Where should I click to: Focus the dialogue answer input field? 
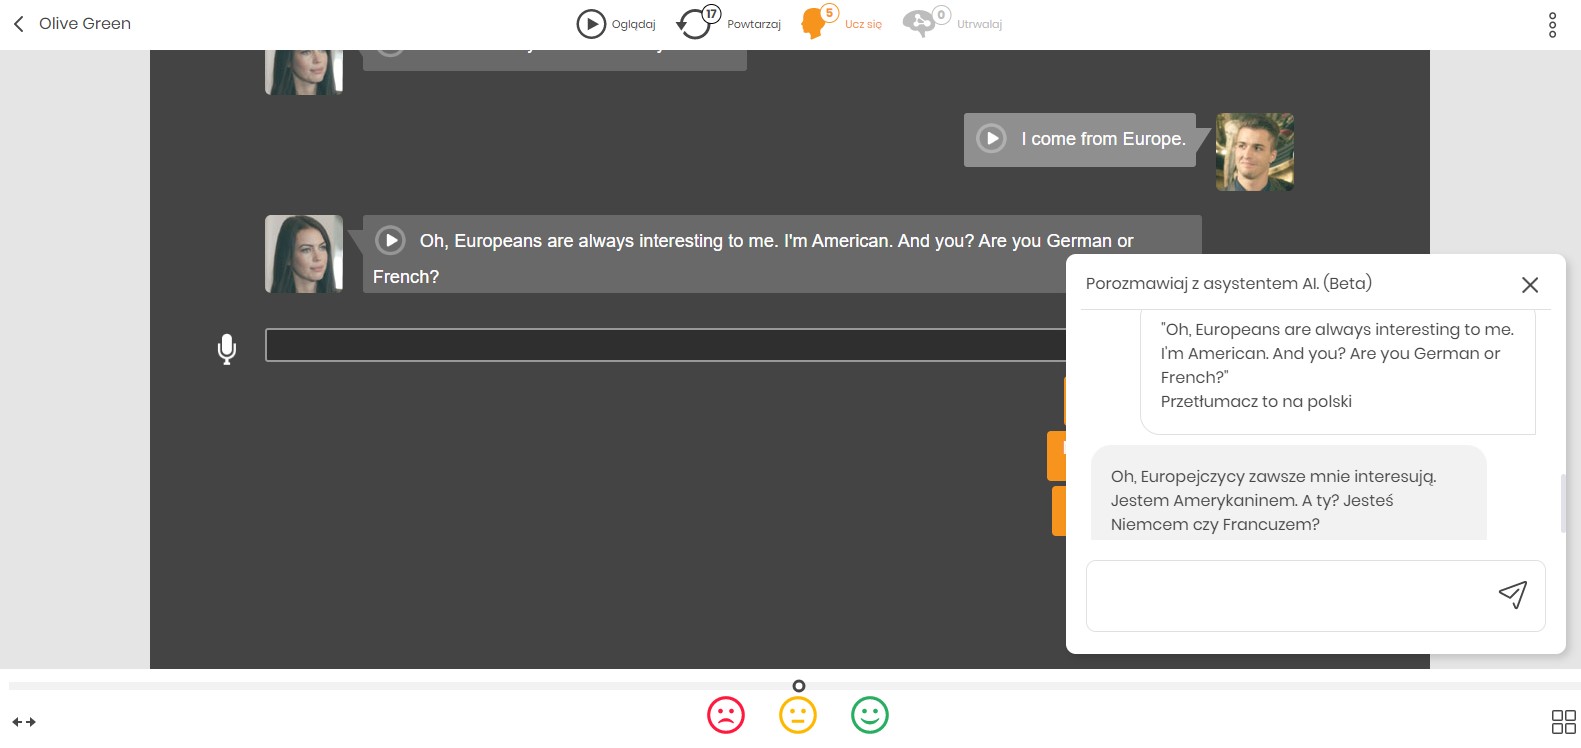pyautogui.click(x=665, y=345)
